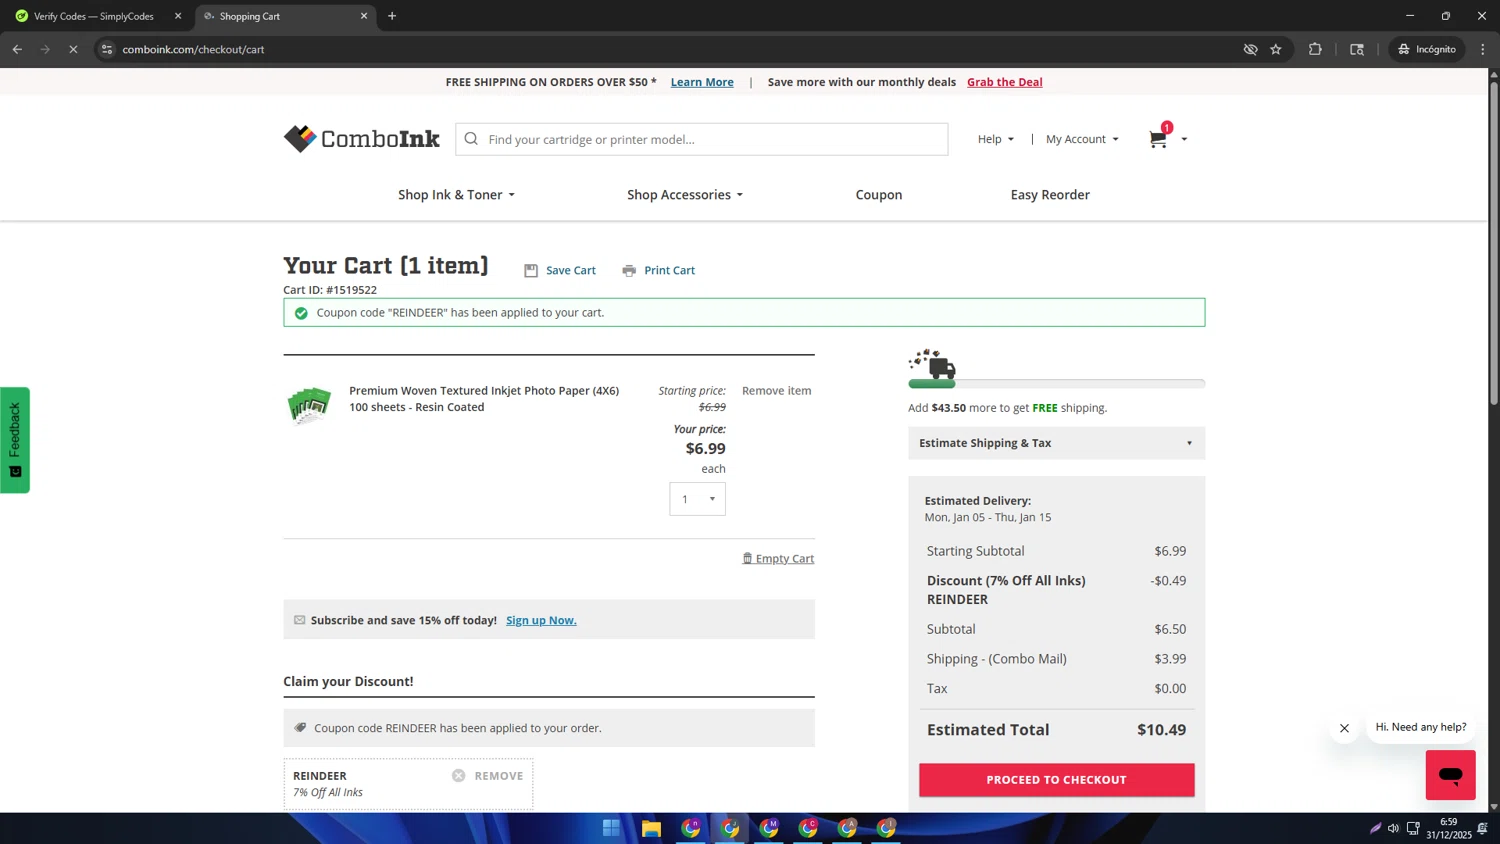Image resolution: width=1500 pixels, height=844 pixels.
Task: Click Remove item
Action: click(776, 391)
